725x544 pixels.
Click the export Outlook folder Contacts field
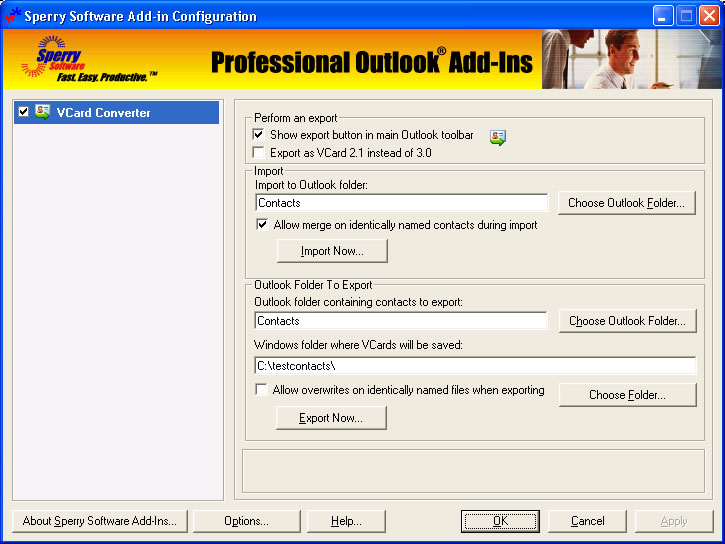[400, 321]
